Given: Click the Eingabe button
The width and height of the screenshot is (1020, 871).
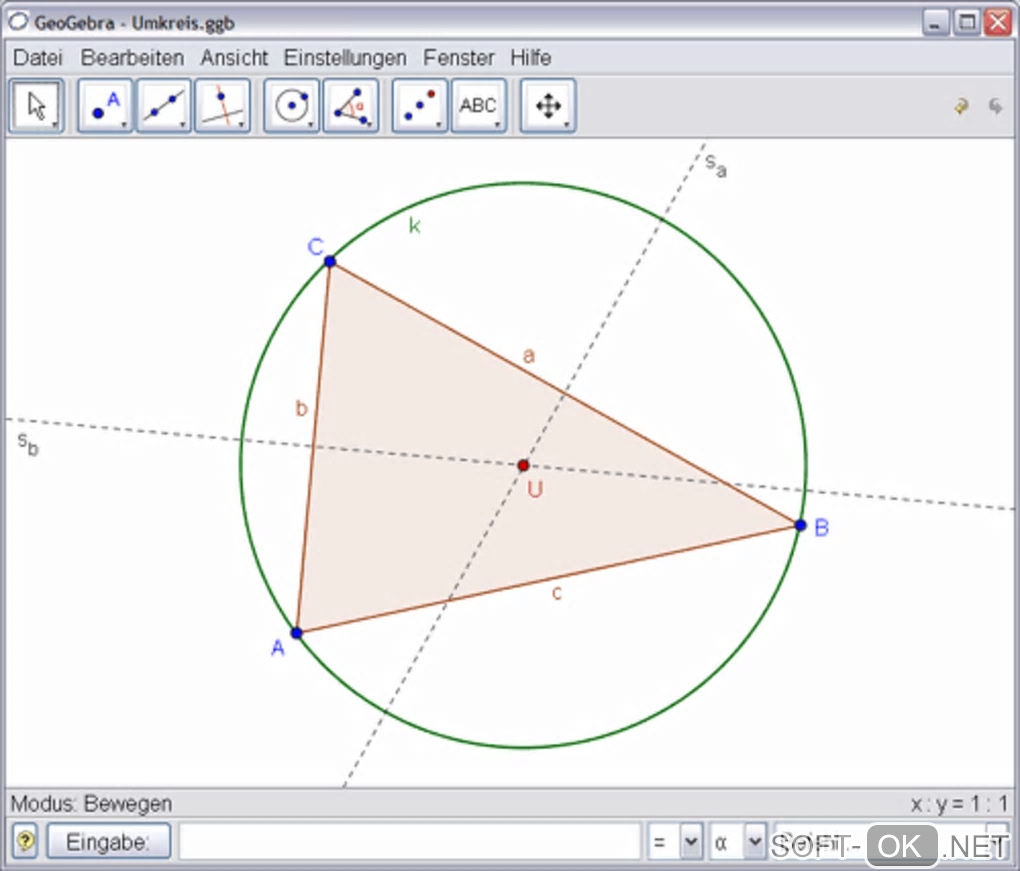Looking at the screenshot, I should coord(109,842).
